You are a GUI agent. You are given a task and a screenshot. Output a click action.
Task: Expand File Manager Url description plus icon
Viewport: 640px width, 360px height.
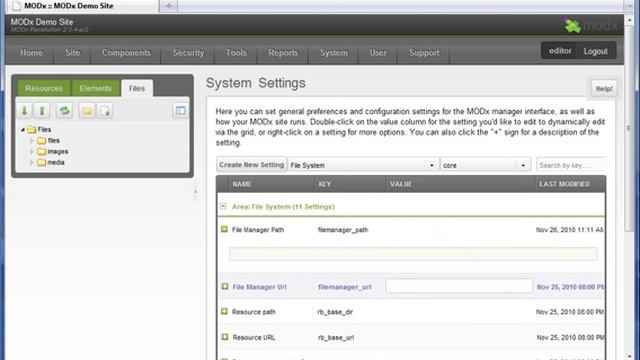tap(224, 287)
